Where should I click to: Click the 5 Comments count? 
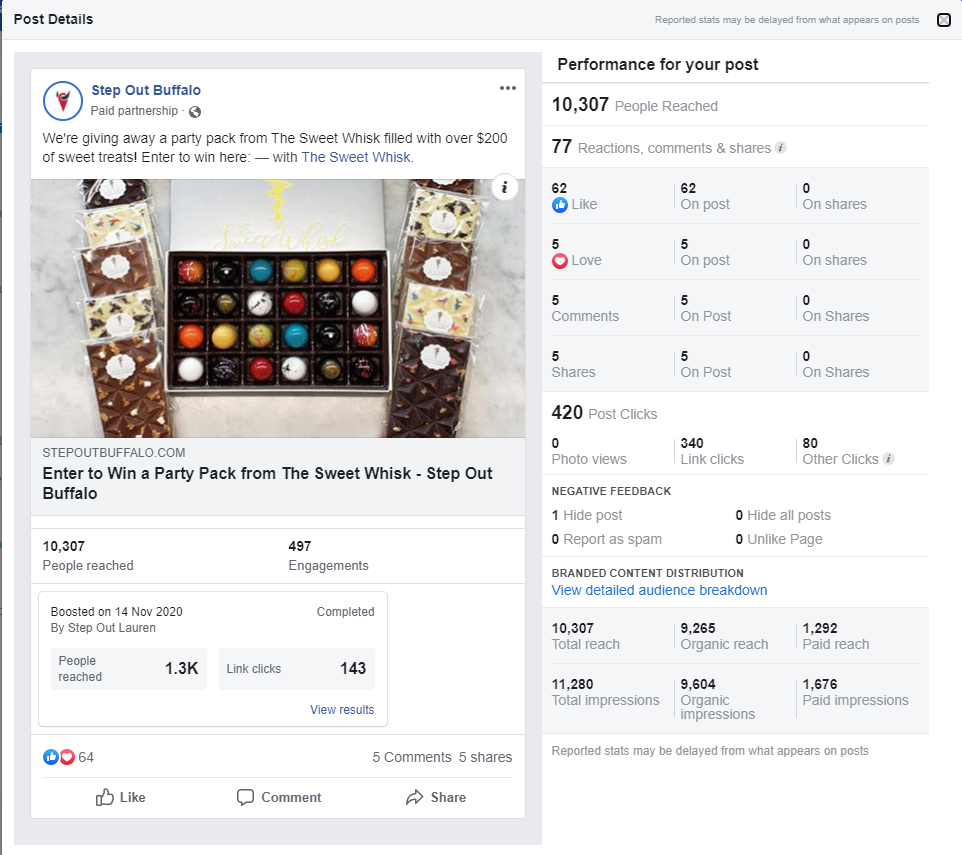(412, 757)
